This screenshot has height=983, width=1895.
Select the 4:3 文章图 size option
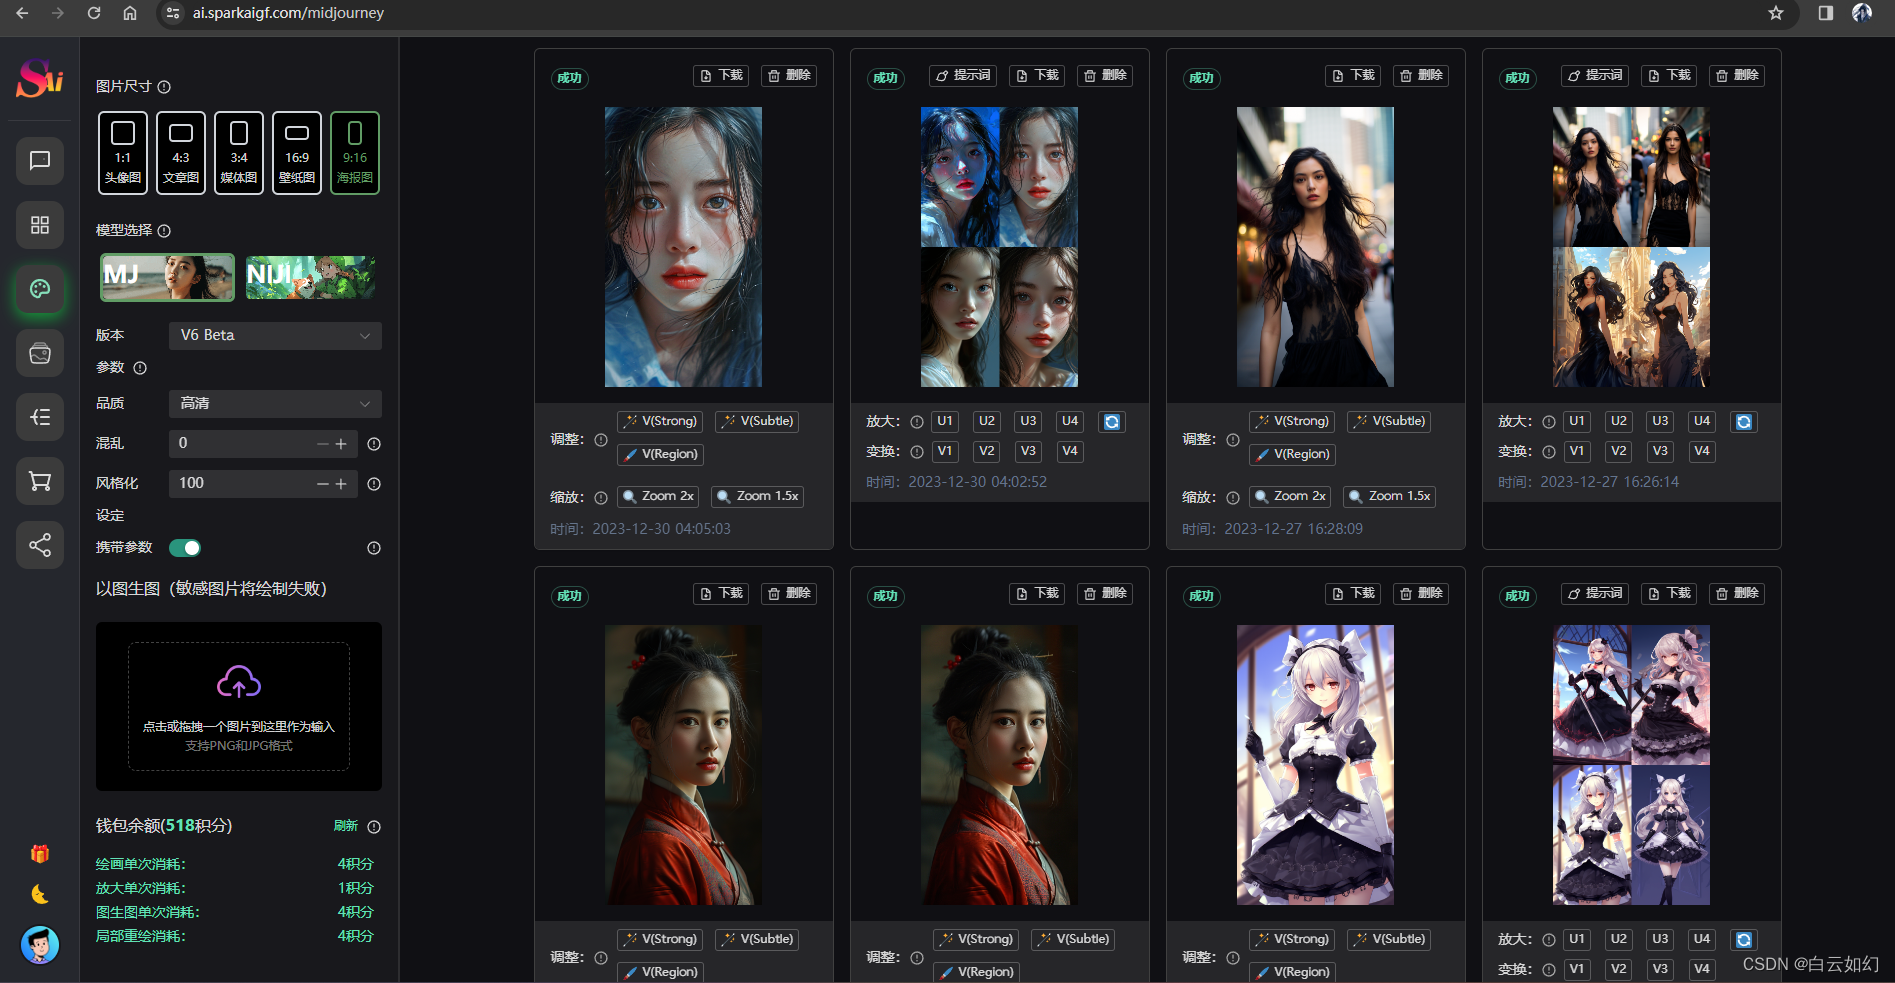[x=181, y=153]
